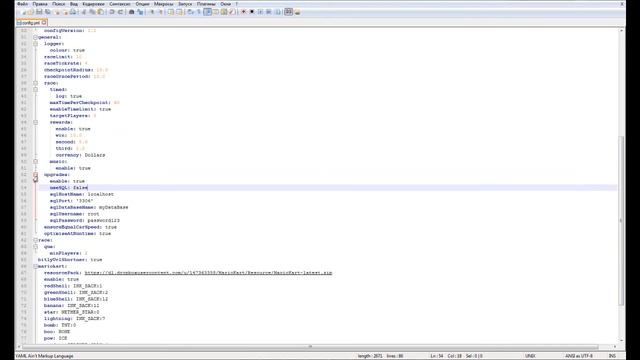Collapse the music: fold marker
The height and width of the screenshot is (360, 640).
click(35, 162)
